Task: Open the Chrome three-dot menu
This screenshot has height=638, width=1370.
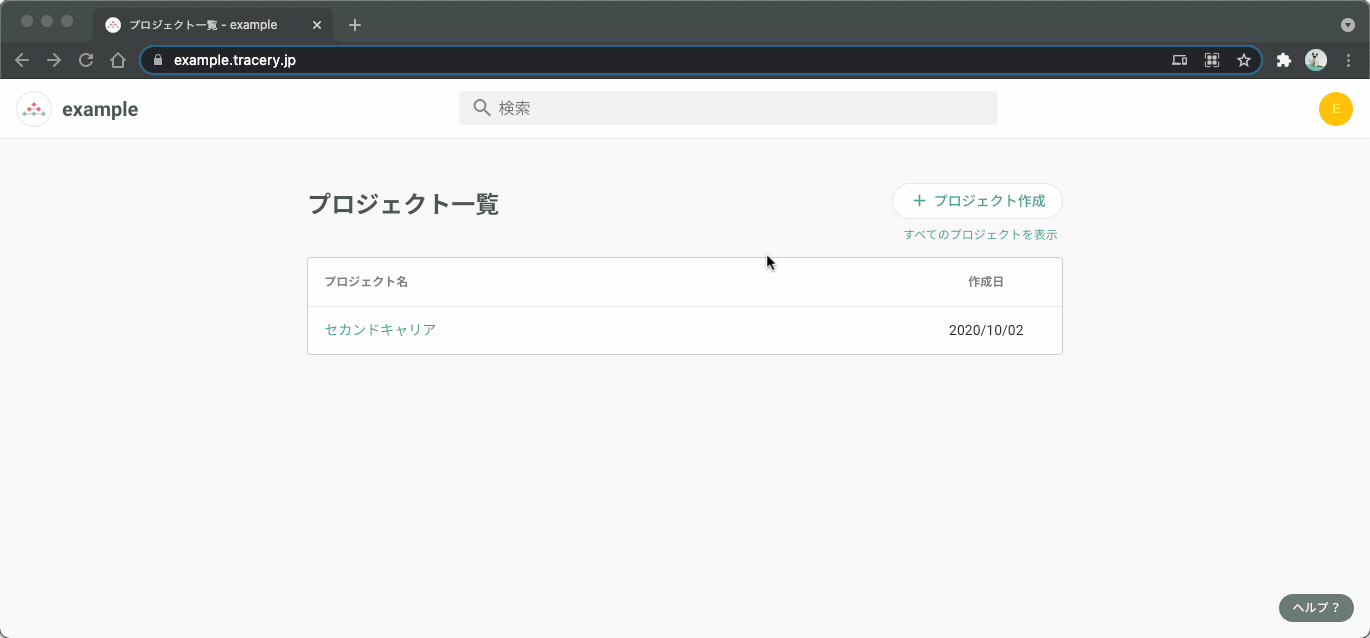Action: click(x=1349, y=60)
